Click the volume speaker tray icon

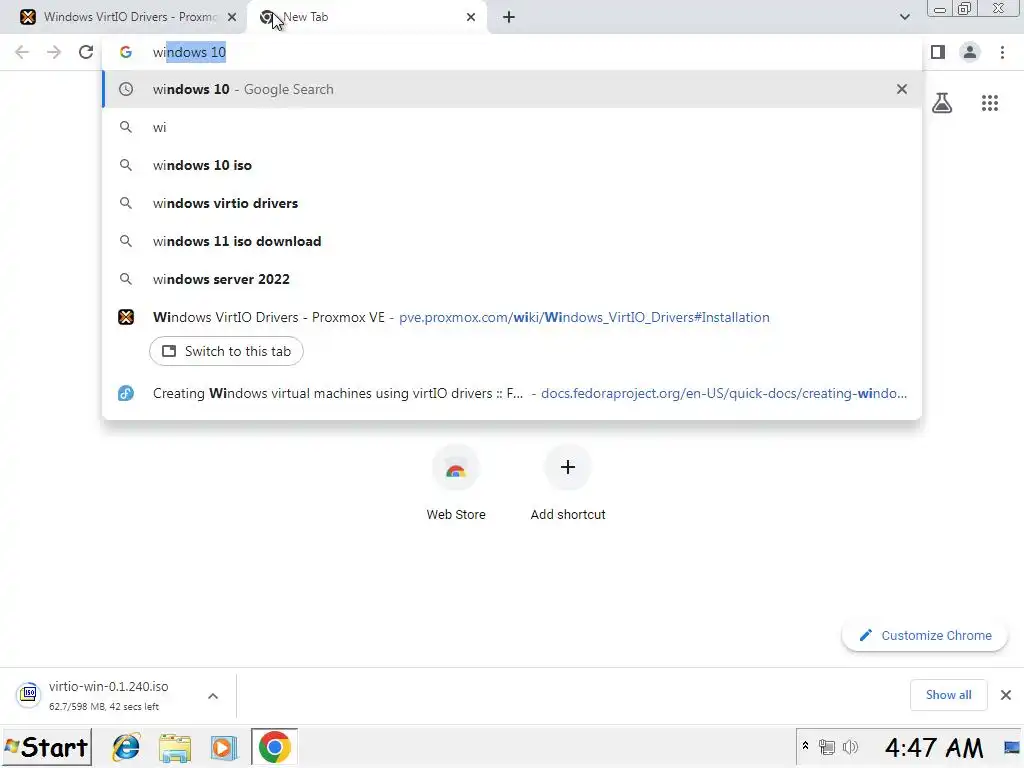(x=850, y=747)
